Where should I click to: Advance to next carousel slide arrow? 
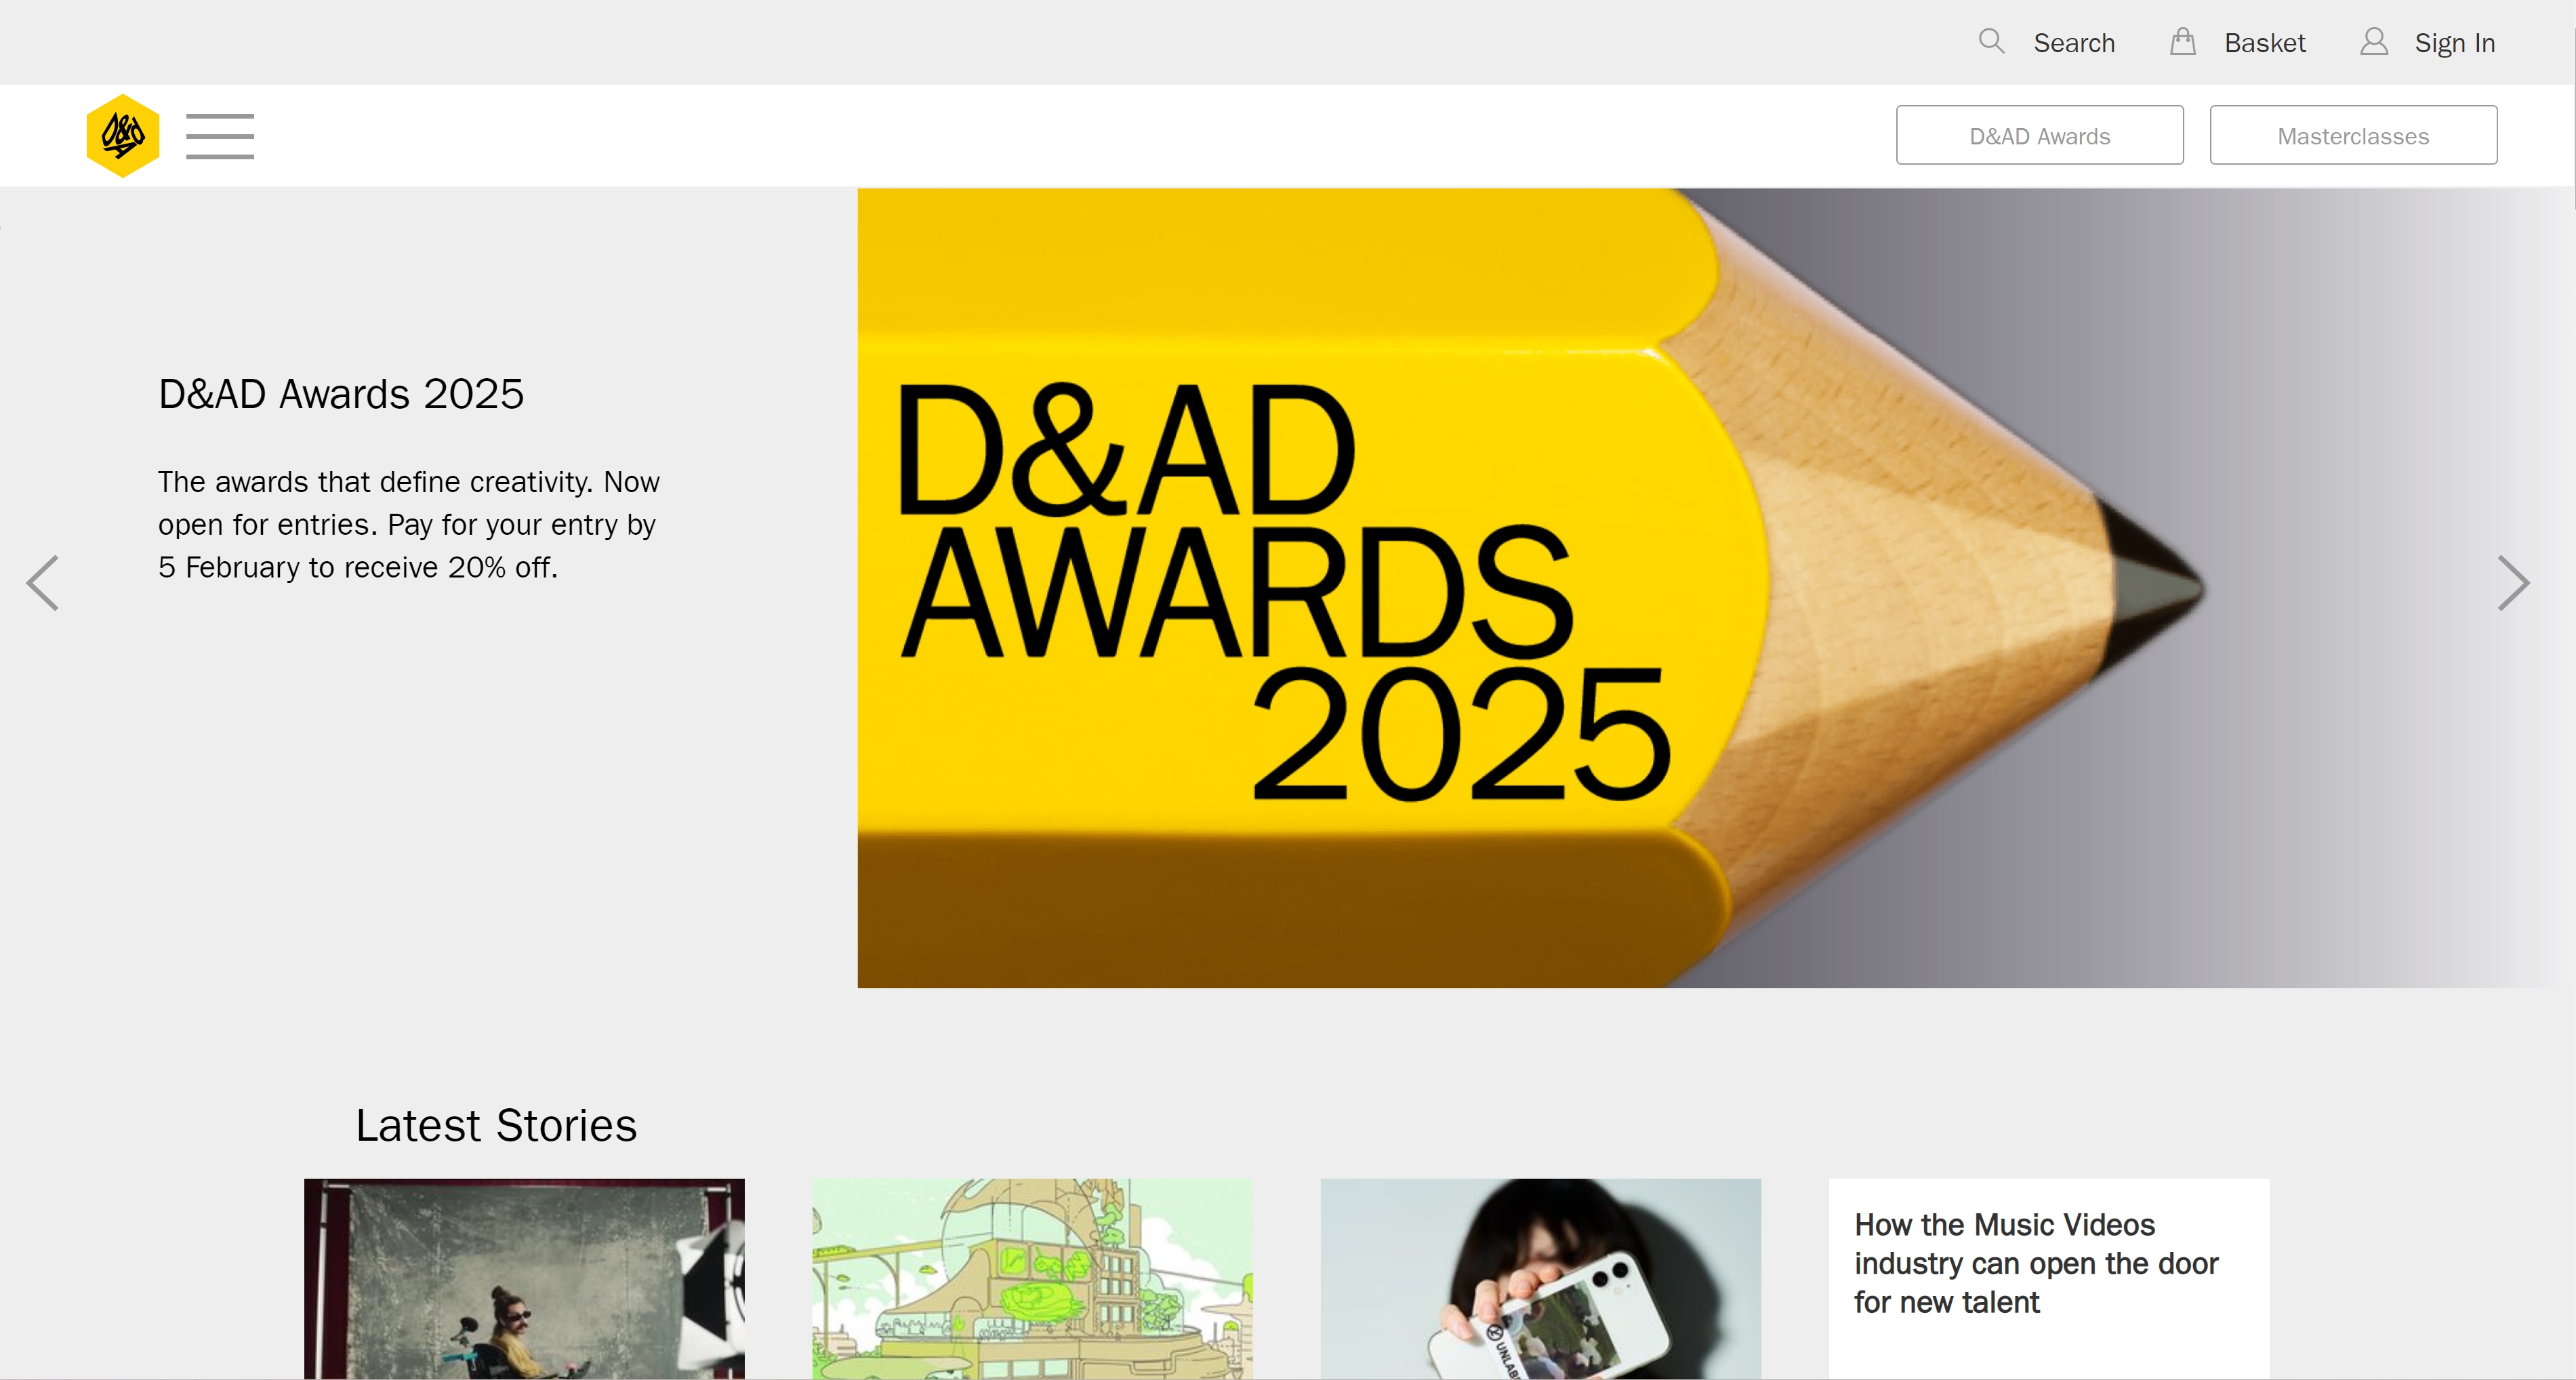point(2512,582)
